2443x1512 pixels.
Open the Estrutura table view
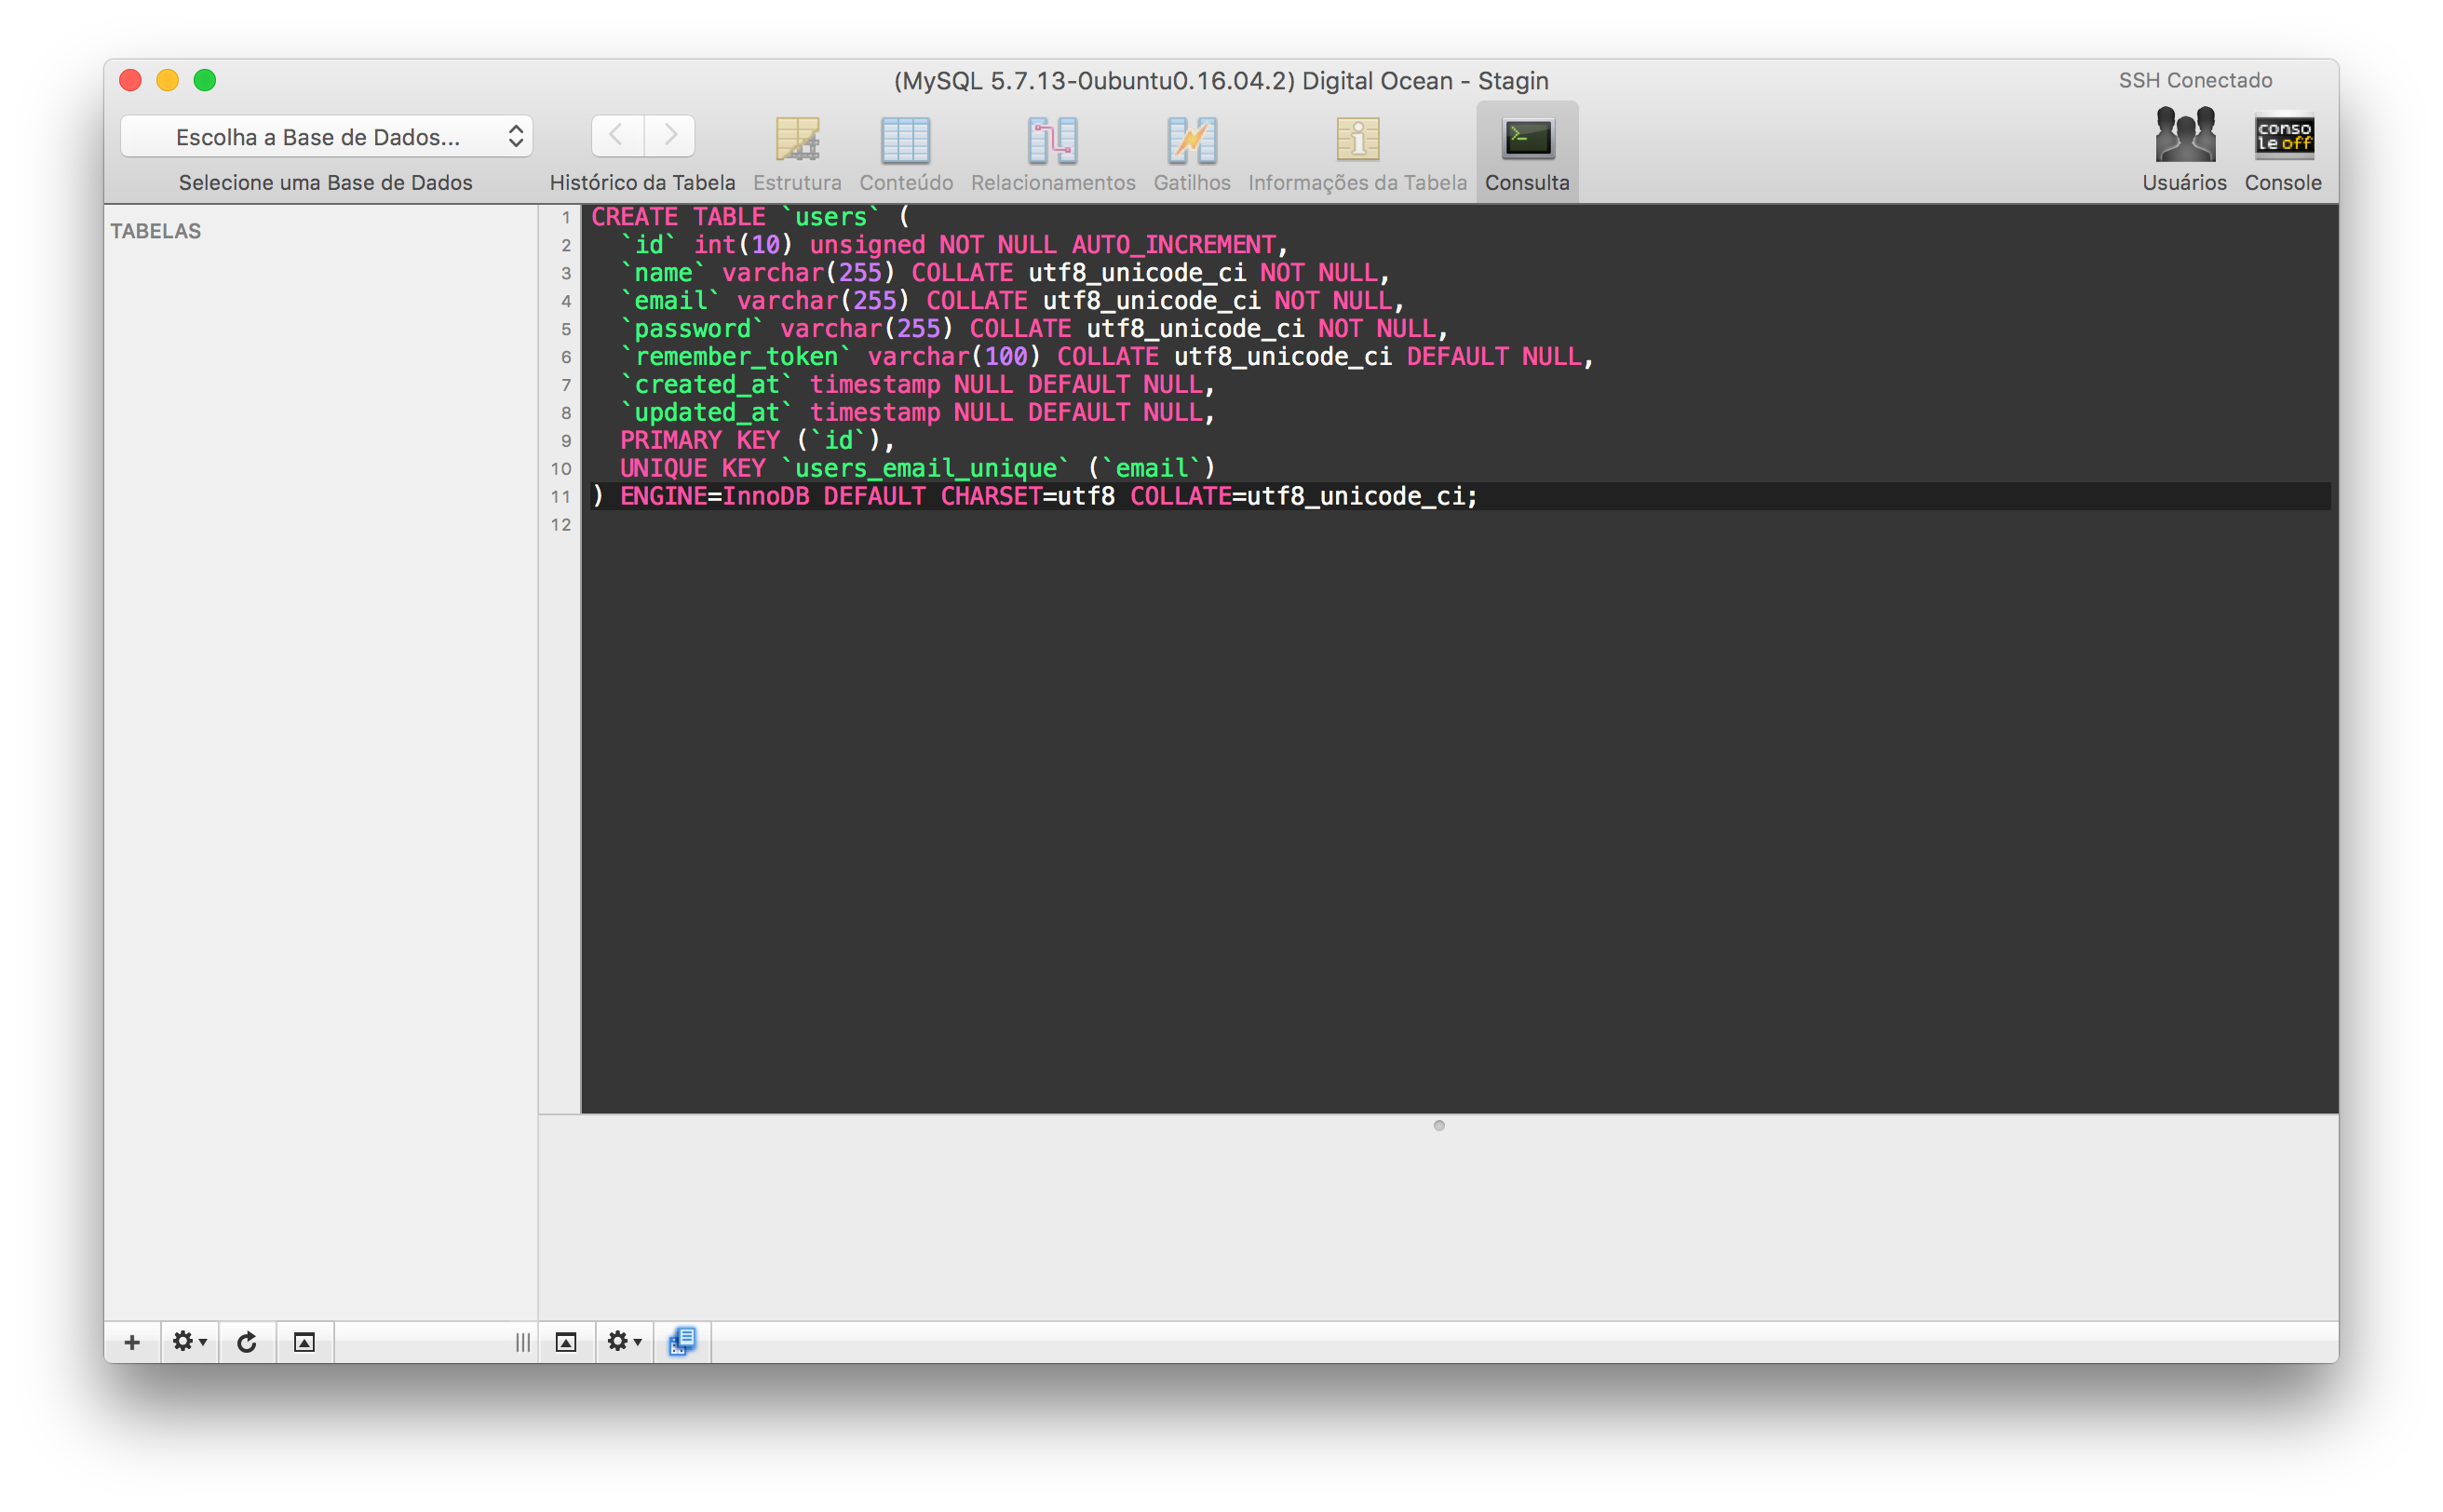tap(797, 153)
